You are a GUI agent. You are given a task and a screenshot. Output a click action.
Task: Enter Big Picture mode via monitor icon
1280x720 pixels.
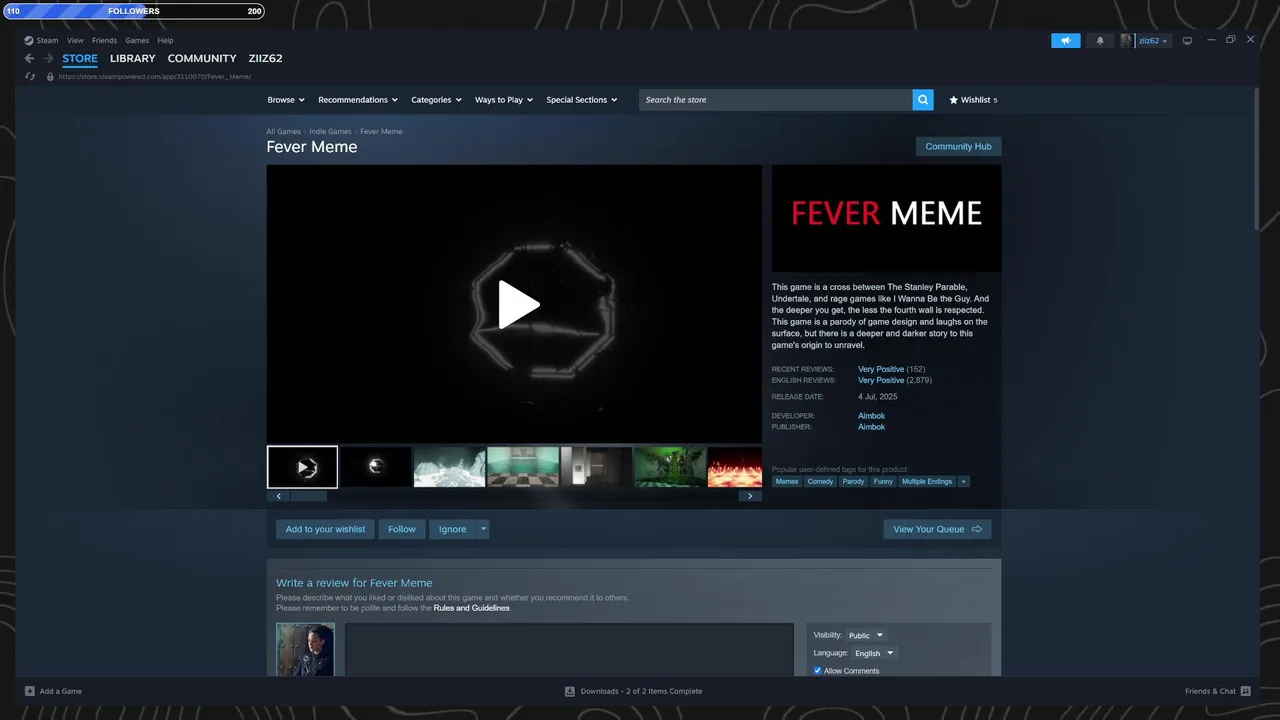(x=1187, y=41)
